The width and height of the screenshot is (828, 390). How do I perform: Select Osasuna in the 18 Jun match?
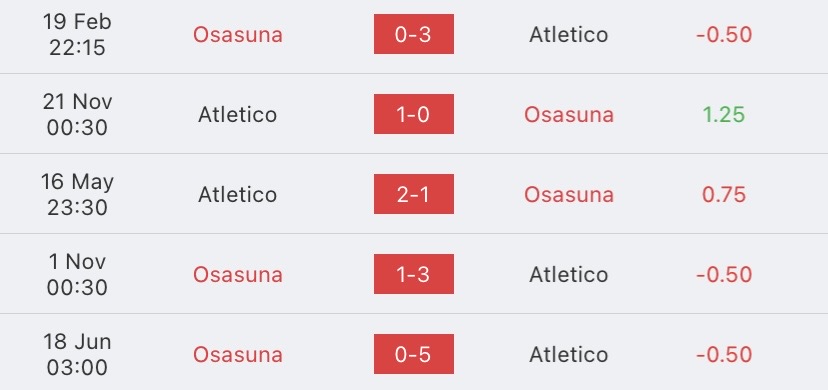click(x=238, y=354)
